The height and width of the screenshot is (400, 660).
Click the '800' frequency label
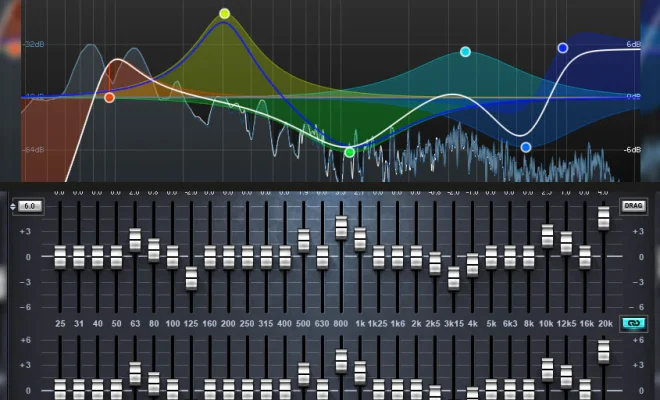point(341,324)
